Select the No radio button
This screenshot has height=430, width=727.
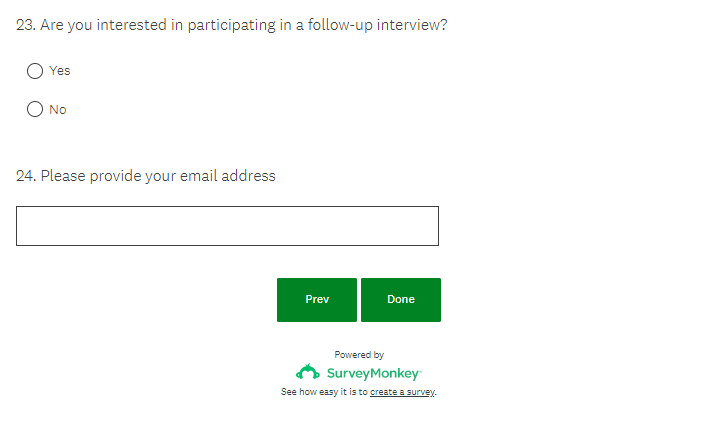(x=35, y=110)
